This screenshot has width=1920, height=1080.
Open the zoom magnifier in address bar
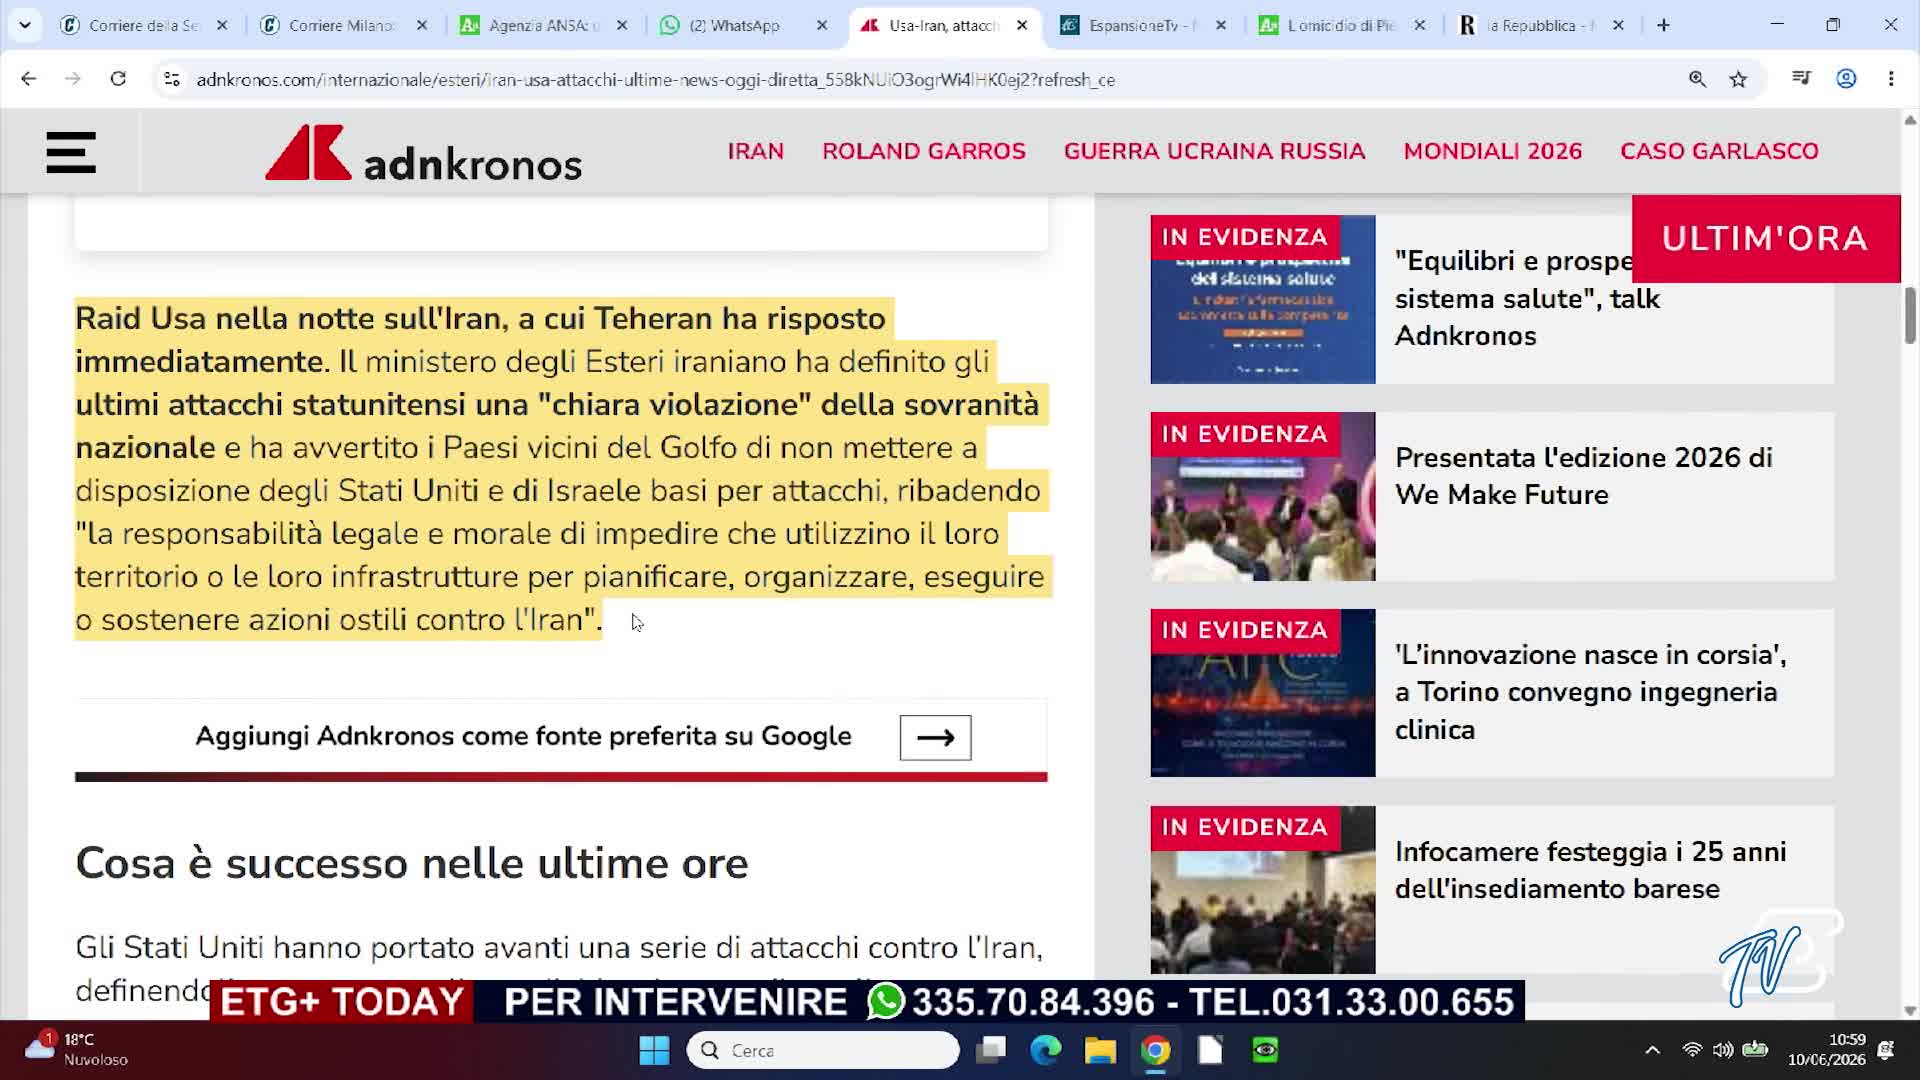click(1697, 79)
